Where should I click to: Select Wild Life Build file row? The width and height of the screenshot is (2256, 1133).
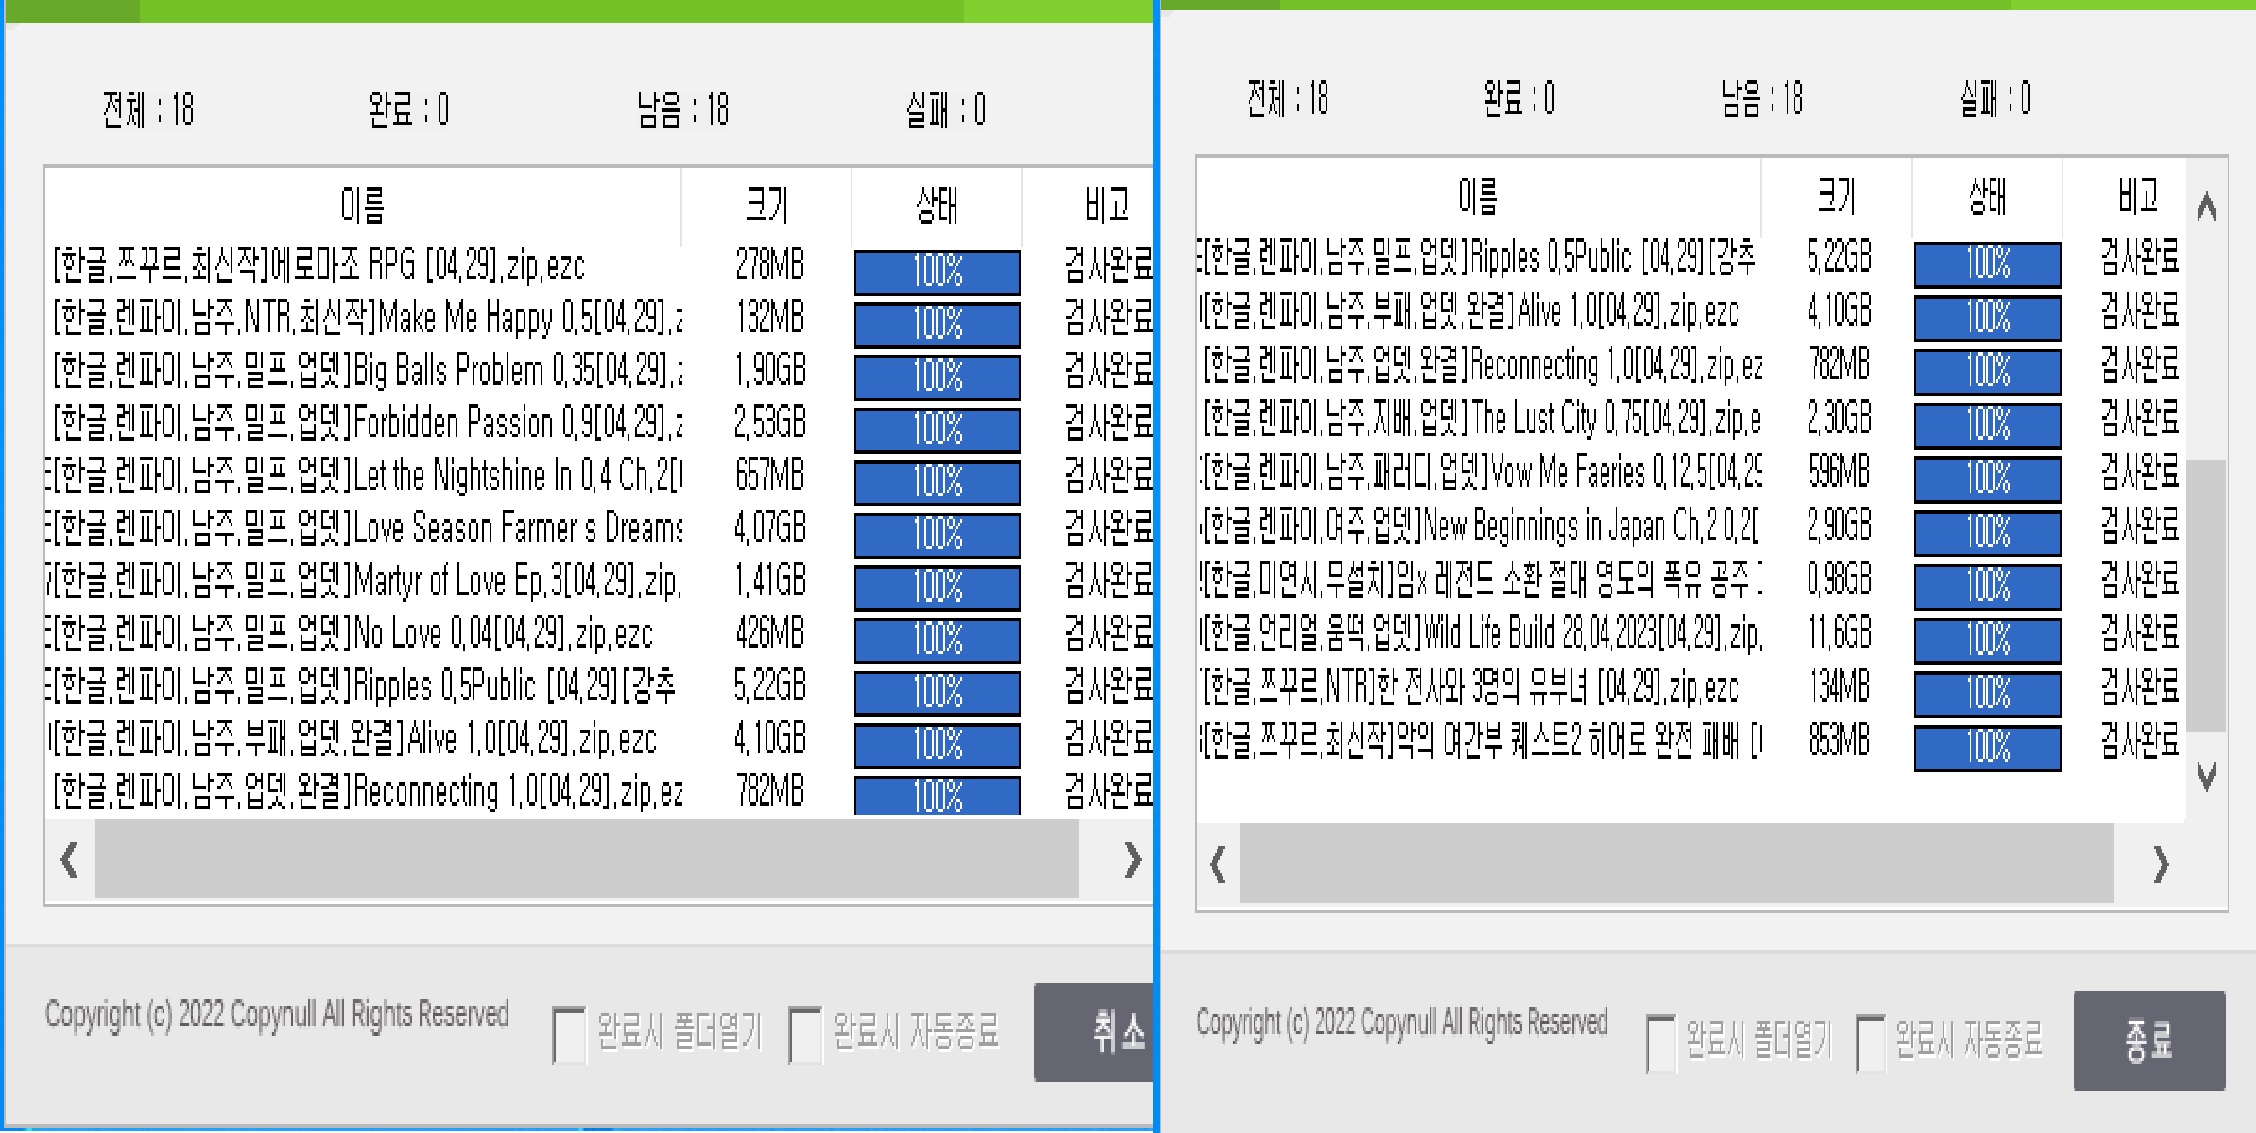(x=1480, y=633)
